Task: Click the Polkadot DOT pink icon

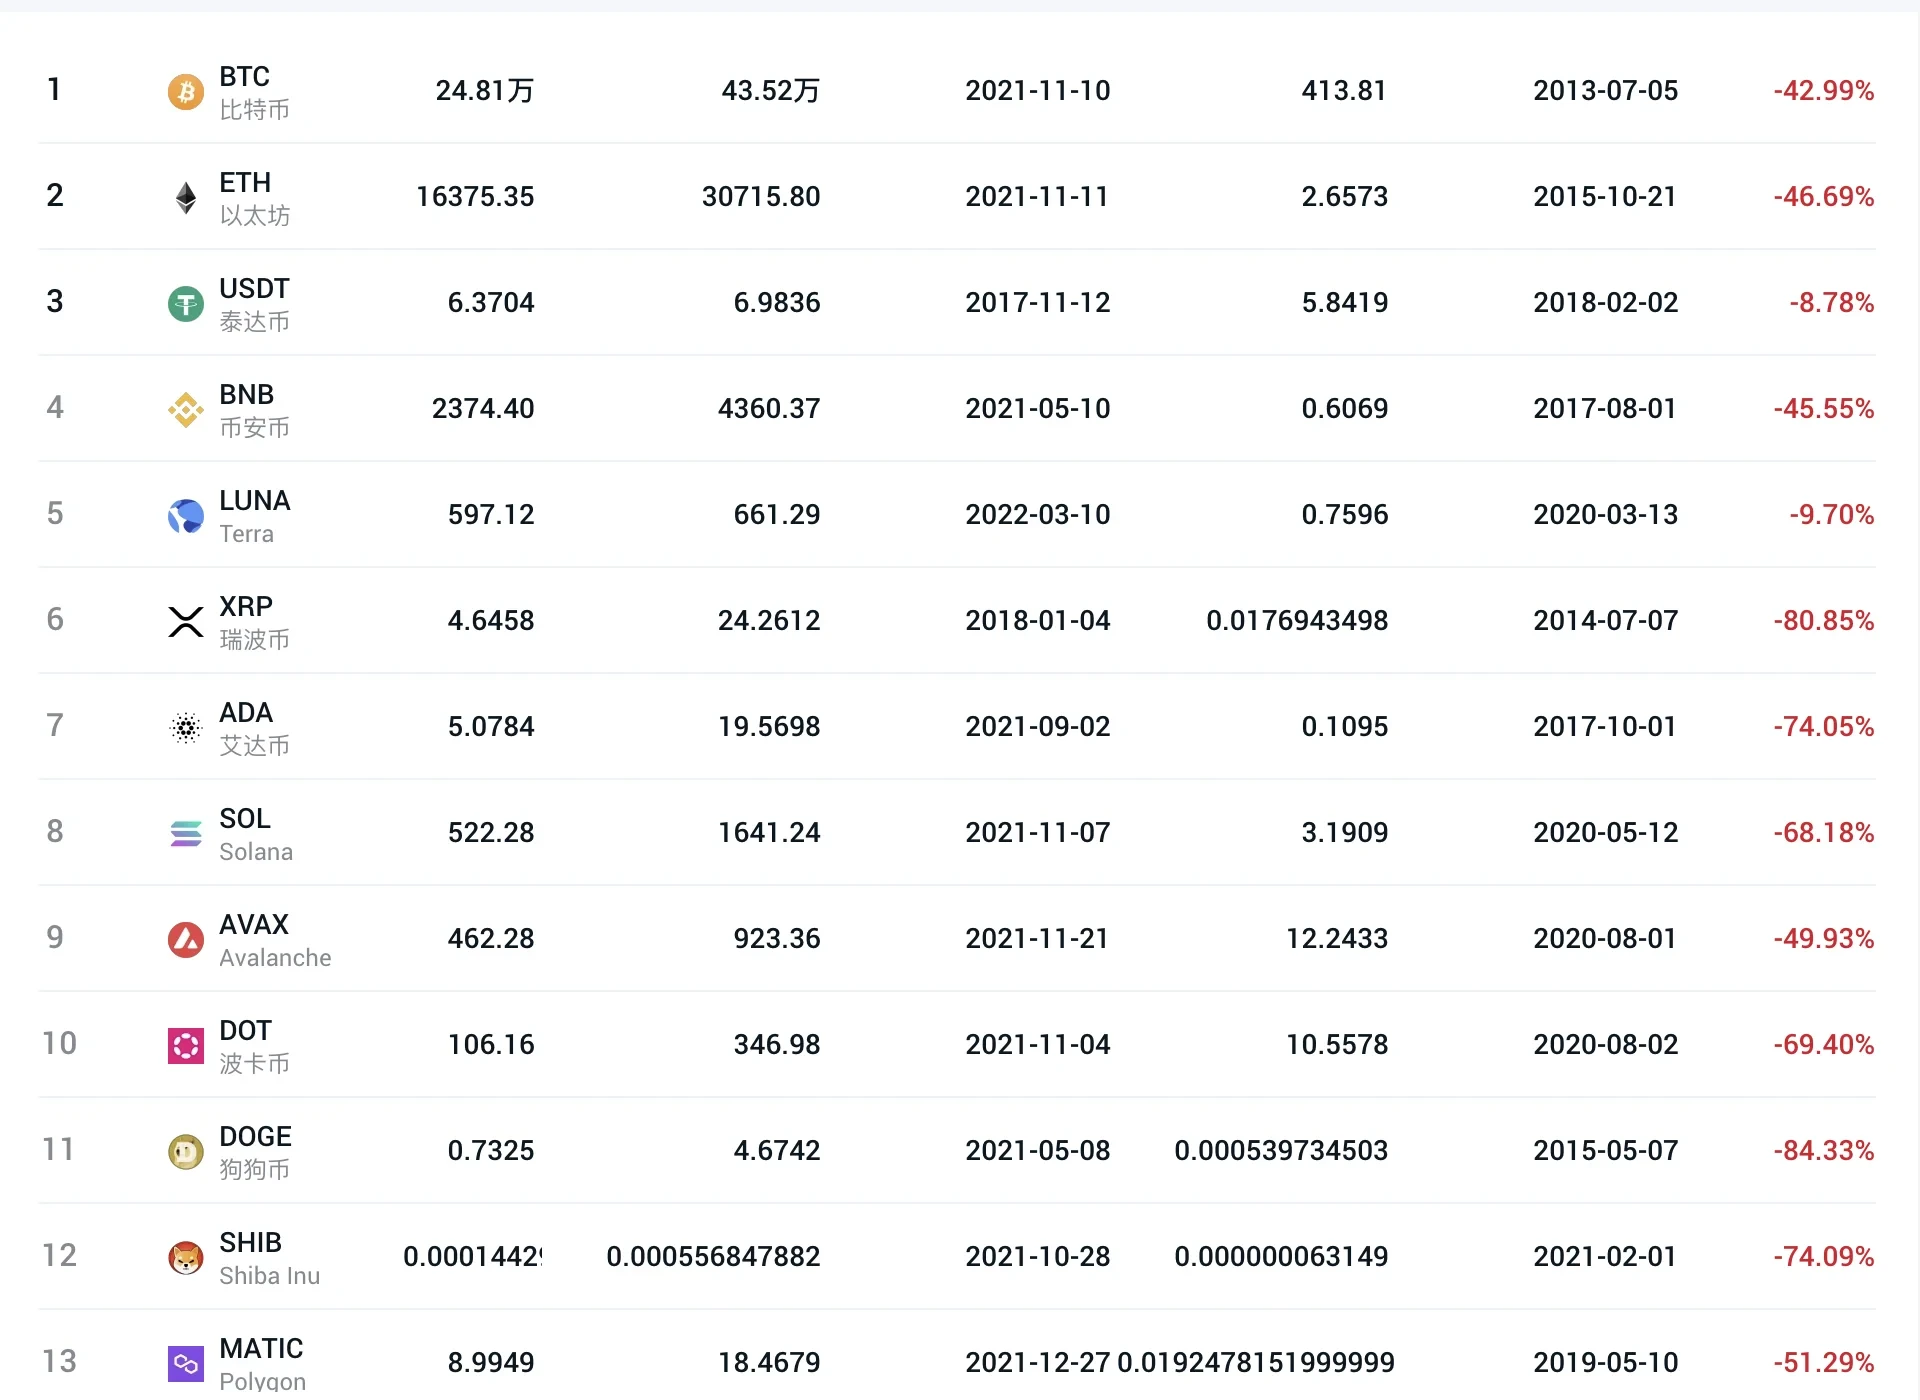Action: coord(185,1046)
